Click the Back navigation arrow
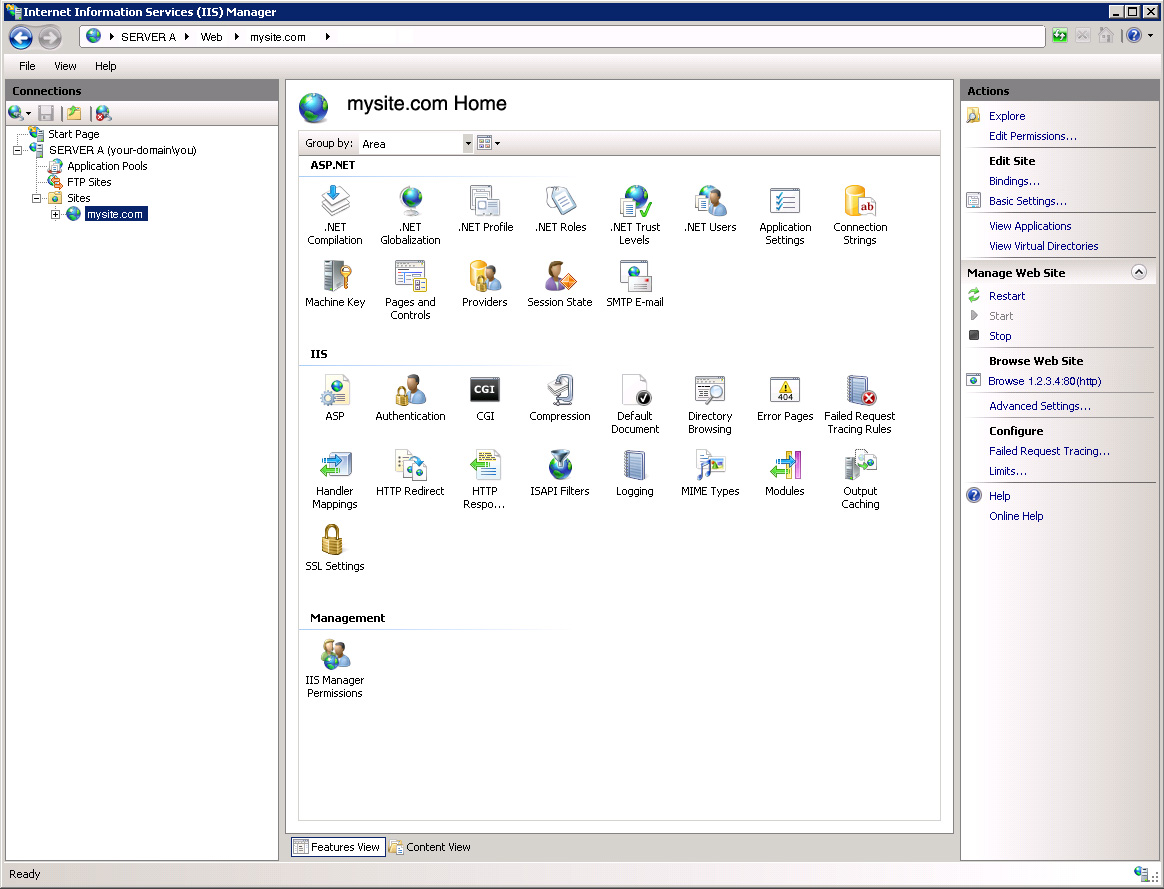The image size is (1164, 889). pyautogui.click(x=21, y=37)
